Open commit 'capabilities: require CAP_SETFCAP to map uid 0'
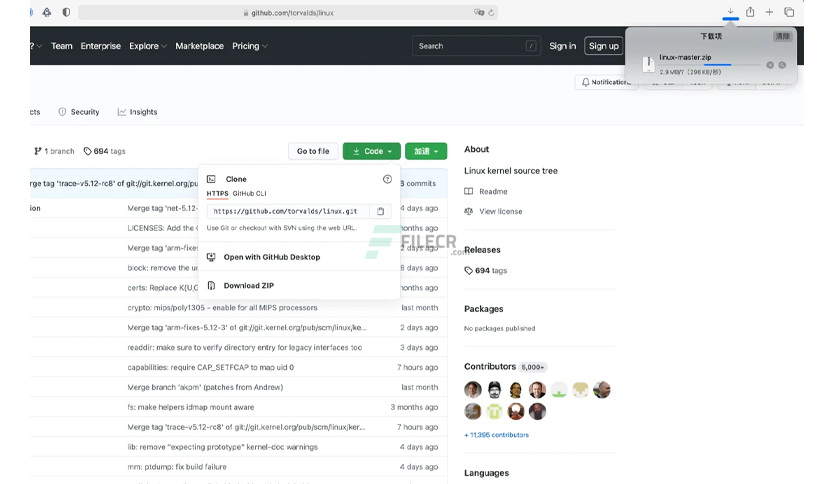 tap(211, 367)
